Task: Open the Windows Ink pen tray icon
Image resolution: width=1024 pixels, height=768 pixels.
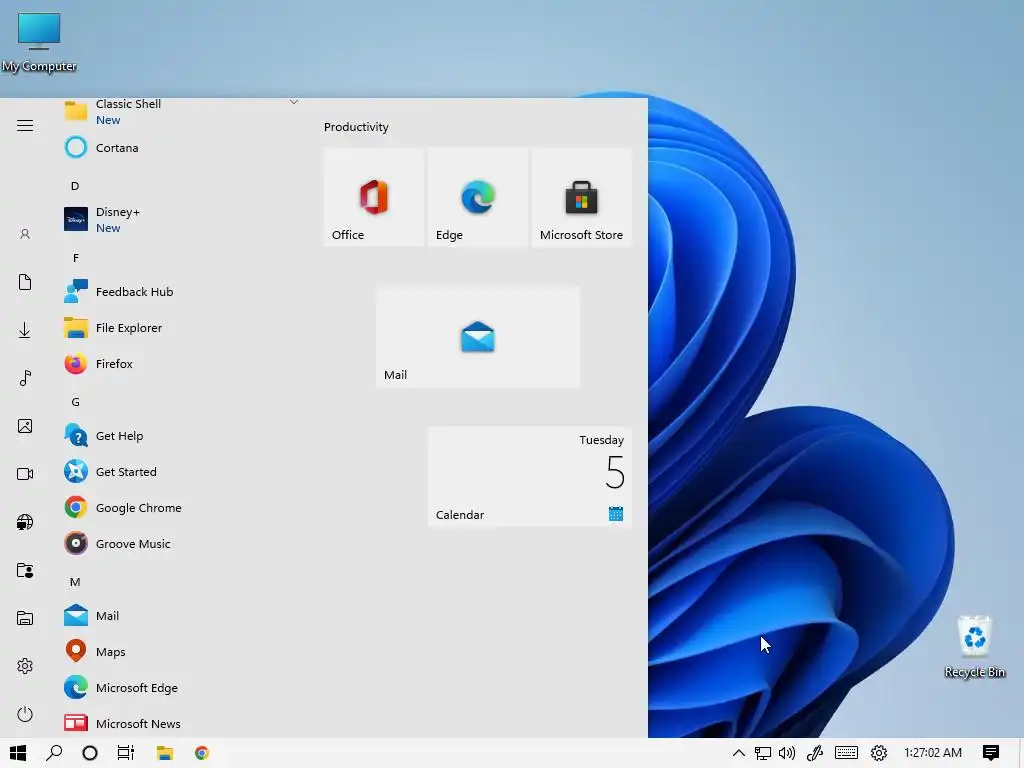Action: 815,753
